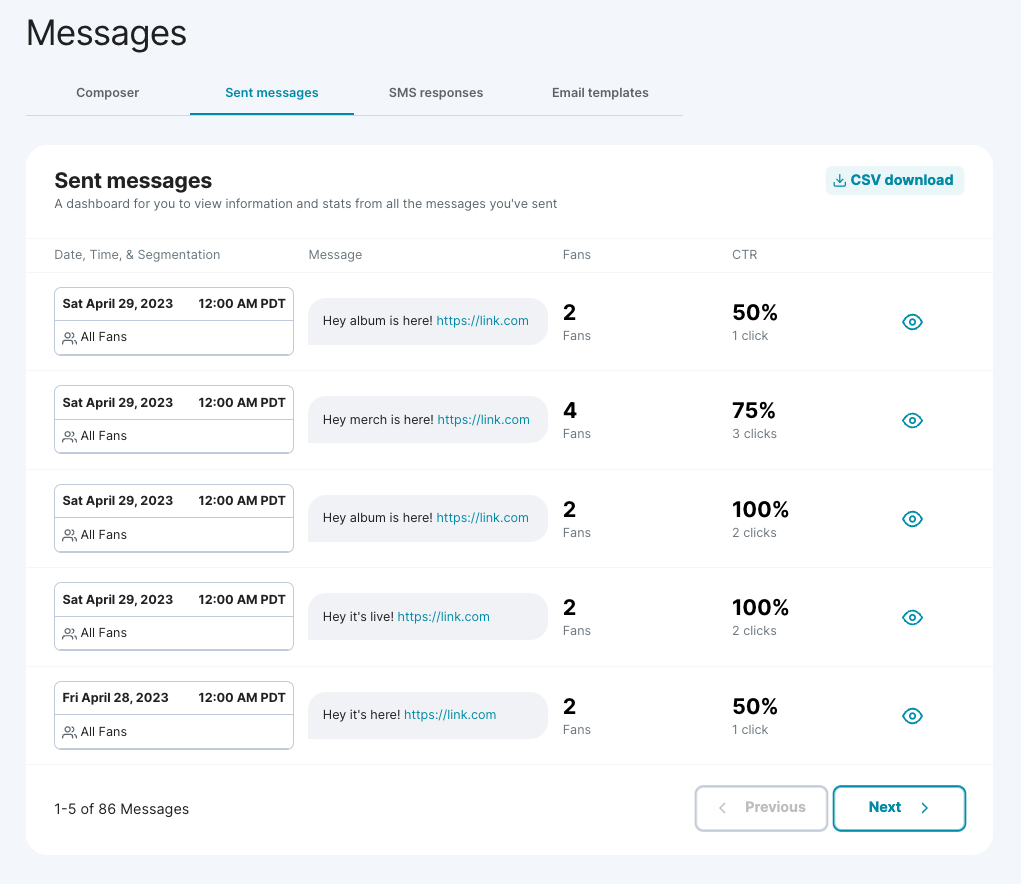
Task: Click the Fri April 28, 2023 date box
Action: tap(173, 698)
